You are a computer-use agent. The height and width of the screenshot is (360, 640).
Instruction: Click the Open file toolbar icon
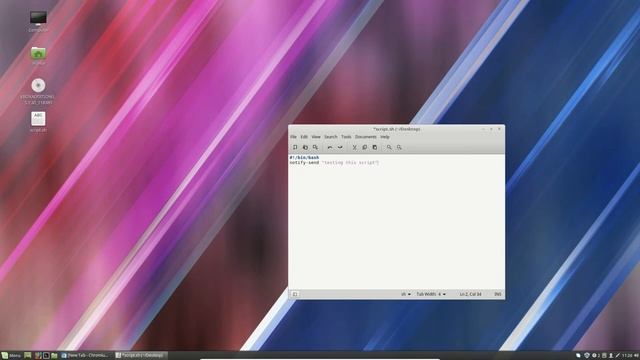pos(305,147)
